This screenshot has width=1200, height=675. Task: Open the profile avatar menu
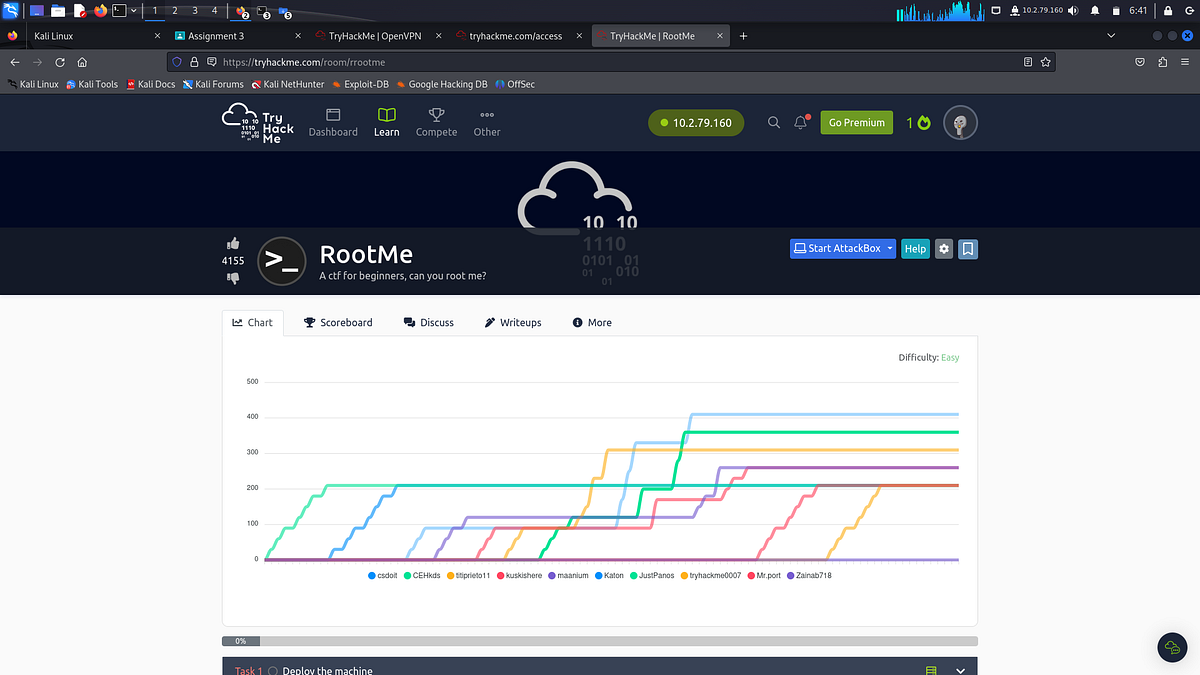coord(960,122)
